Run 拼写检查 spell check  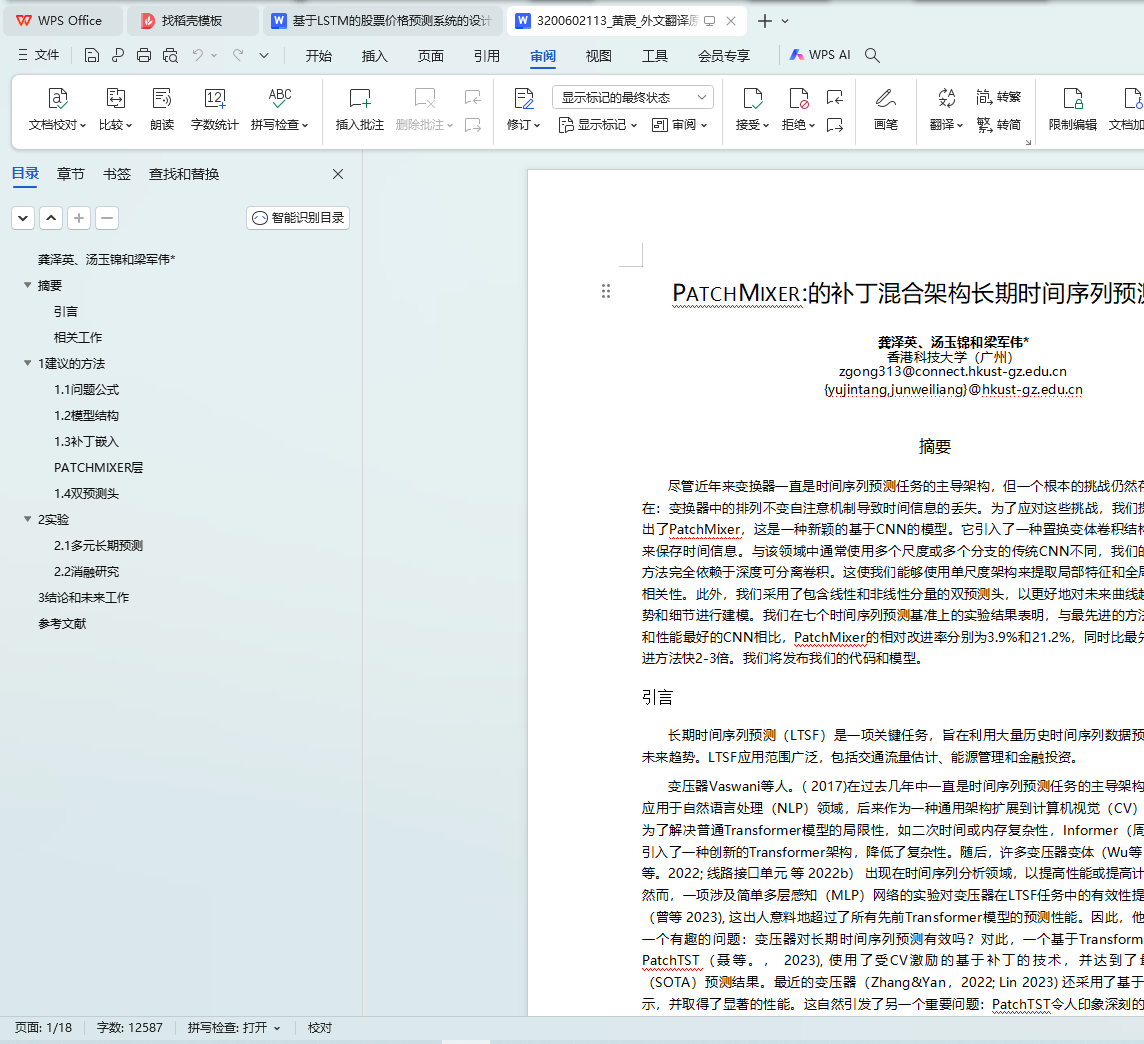(x=279, y=109)
